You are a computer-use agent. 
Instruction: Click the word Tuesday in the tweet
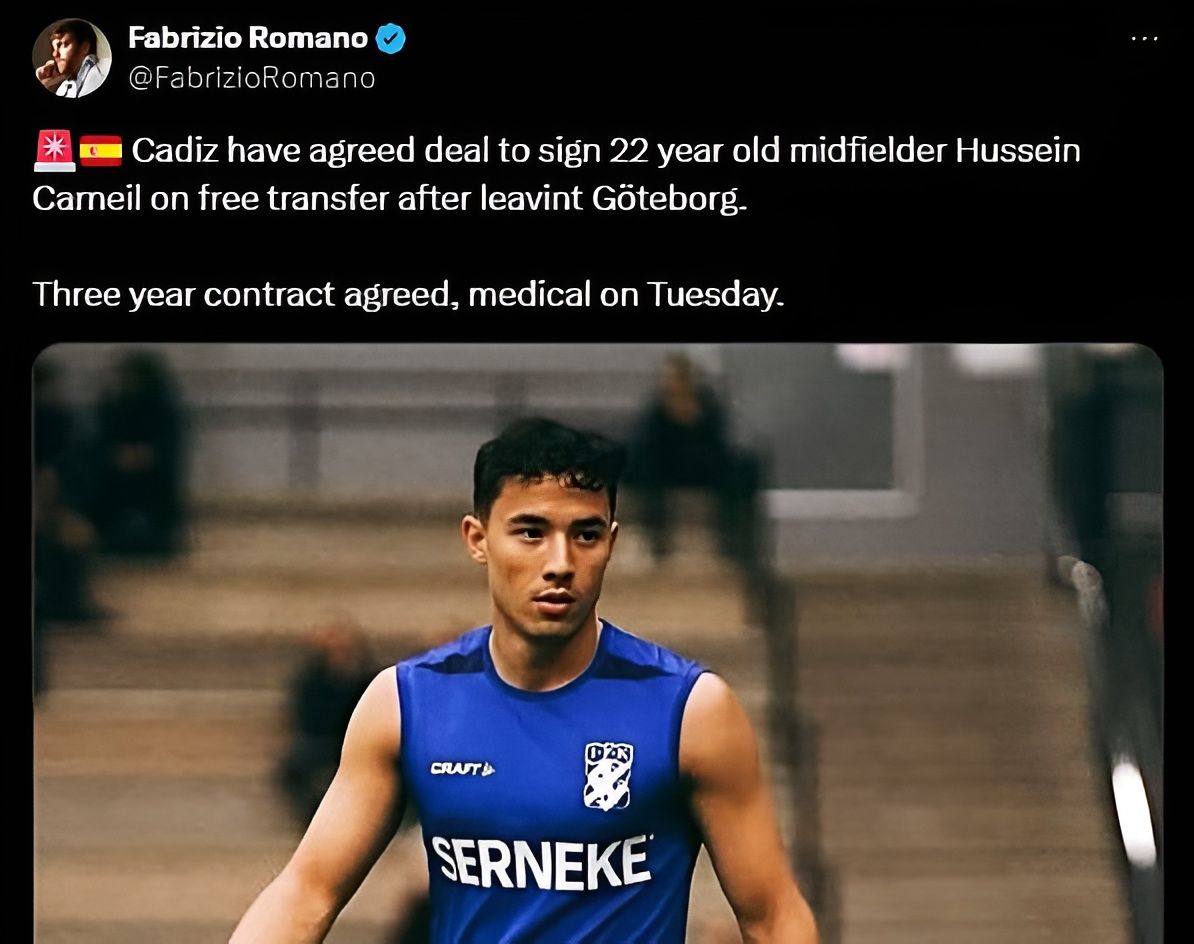pos(715,295)
